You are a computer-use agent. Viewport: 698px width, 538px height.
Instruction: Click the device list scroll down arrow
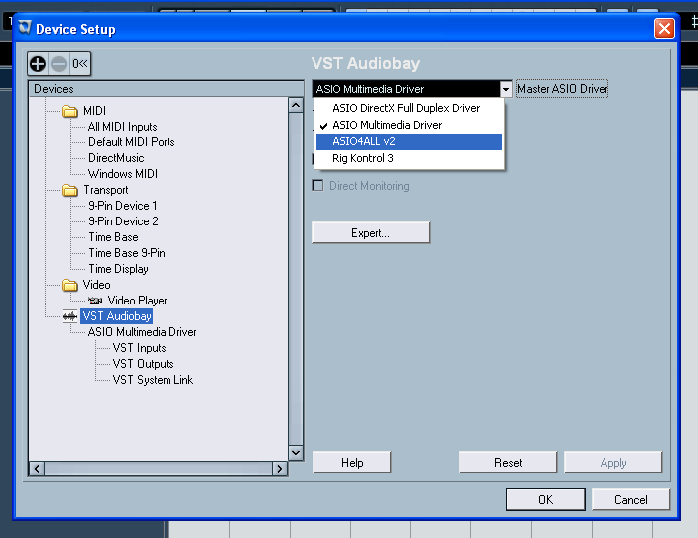[295, 452]
